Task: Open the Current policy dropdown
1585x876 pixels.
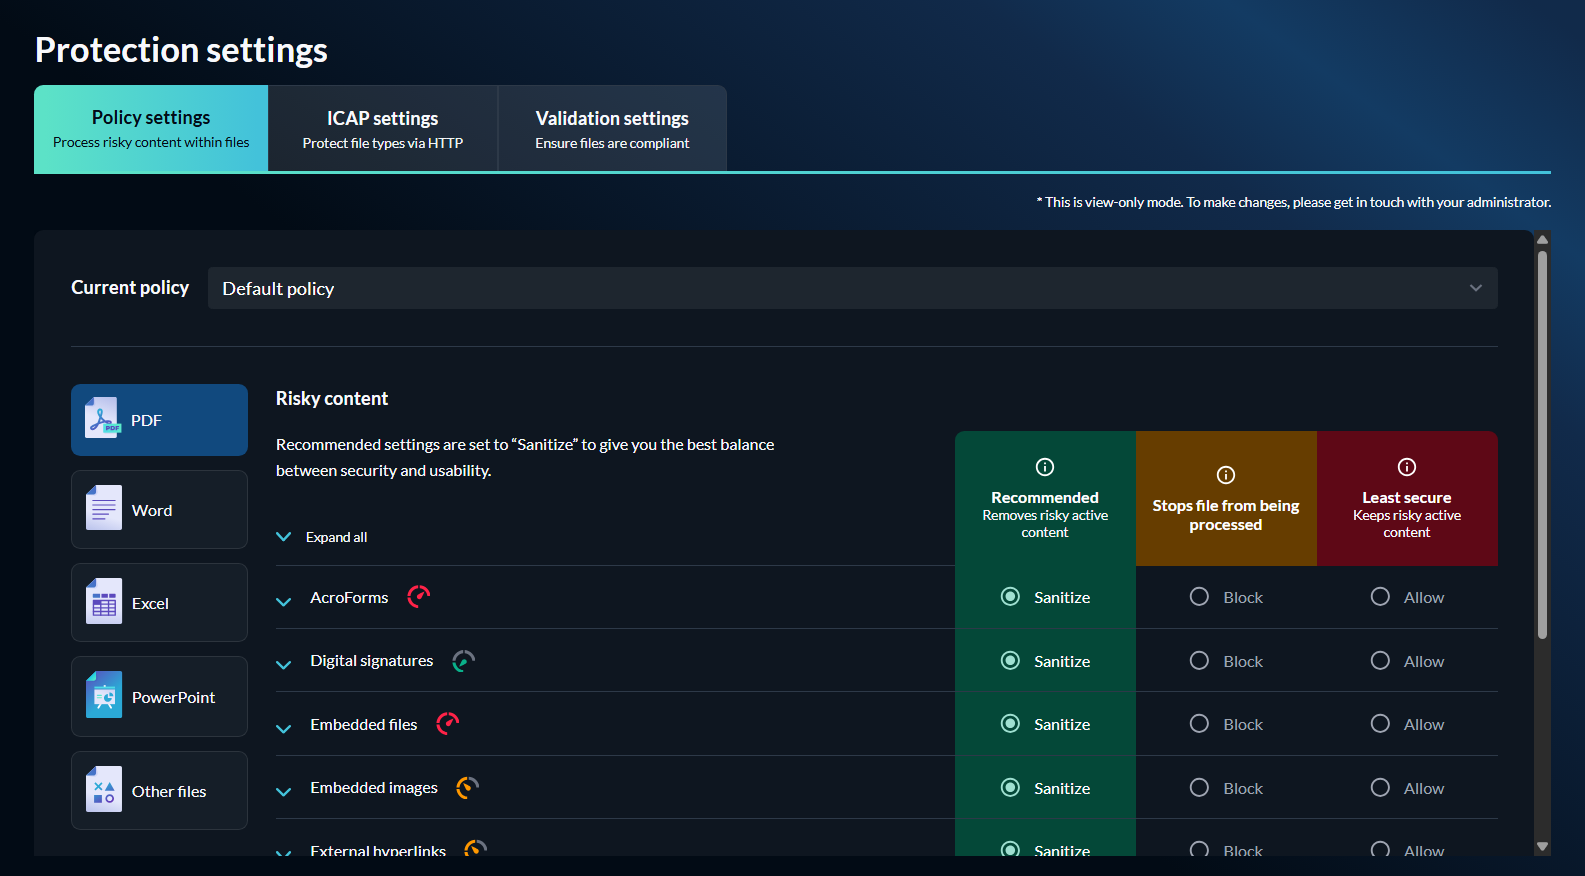Action: point(852,288)
